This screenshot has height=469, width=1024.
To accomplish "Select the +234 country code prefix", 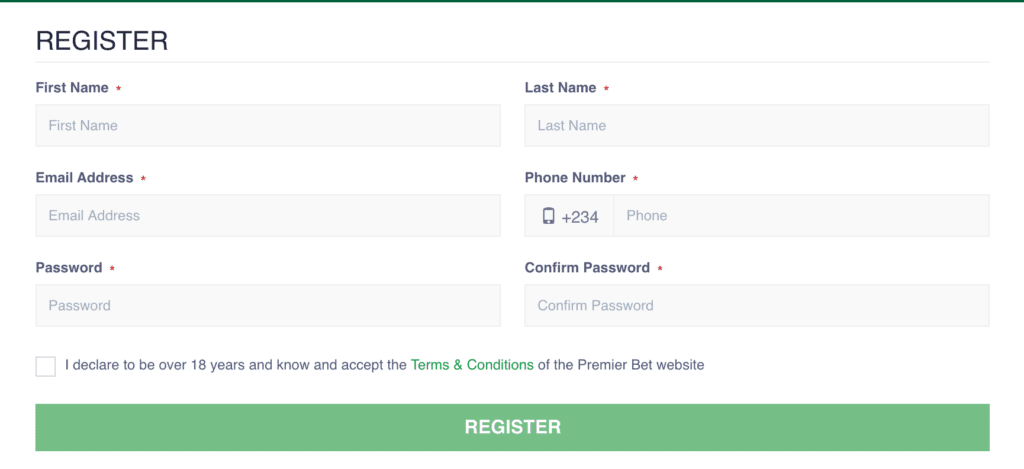I will coord(580,217).
